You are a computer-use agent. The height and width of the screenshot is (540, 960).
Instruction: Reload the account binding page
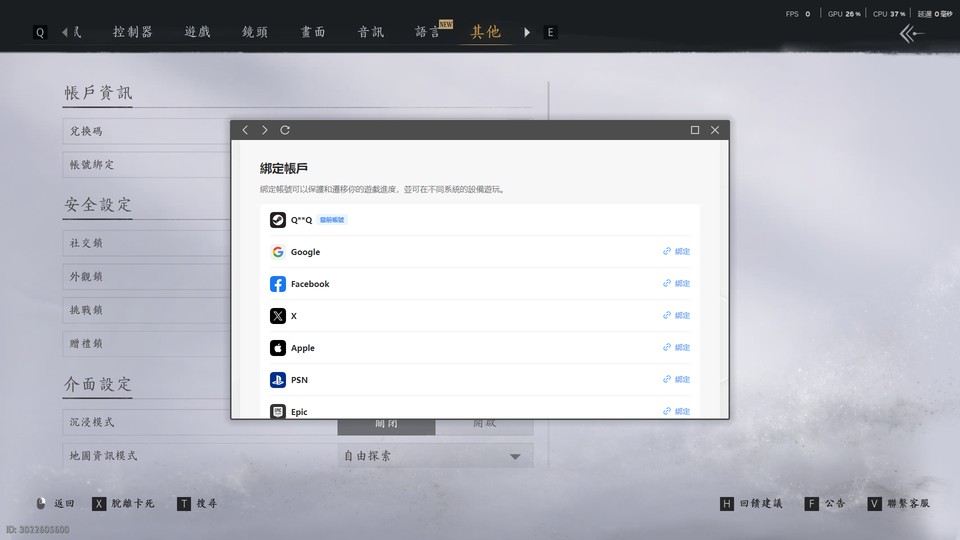click(285, 130)
